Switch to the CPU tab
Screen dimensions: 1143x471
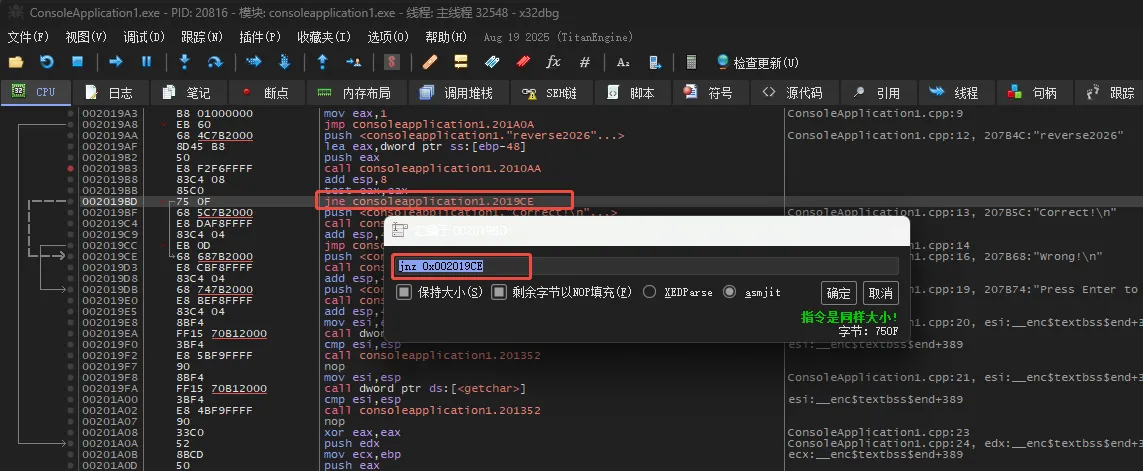tap(36, 92)
